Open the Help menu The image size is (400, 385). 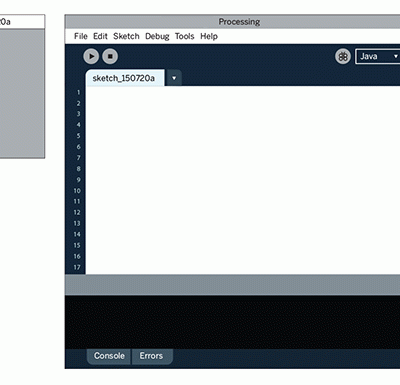(x=209, y=36)
